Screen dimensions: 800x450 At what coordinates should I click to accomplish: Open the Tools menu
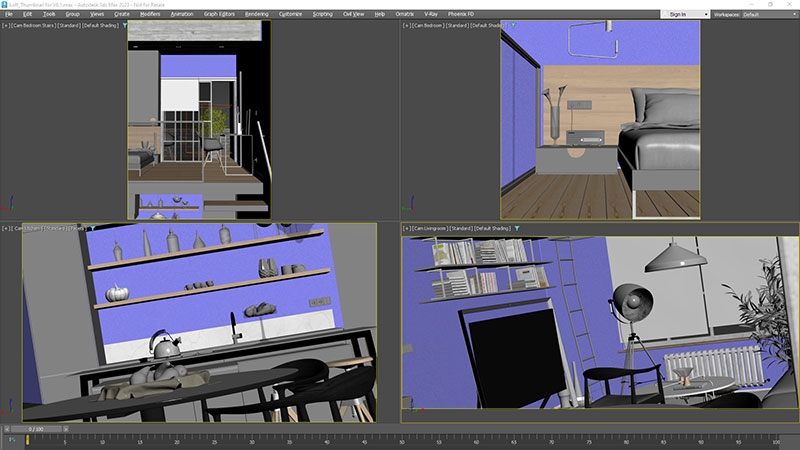[x=49, y=14]
